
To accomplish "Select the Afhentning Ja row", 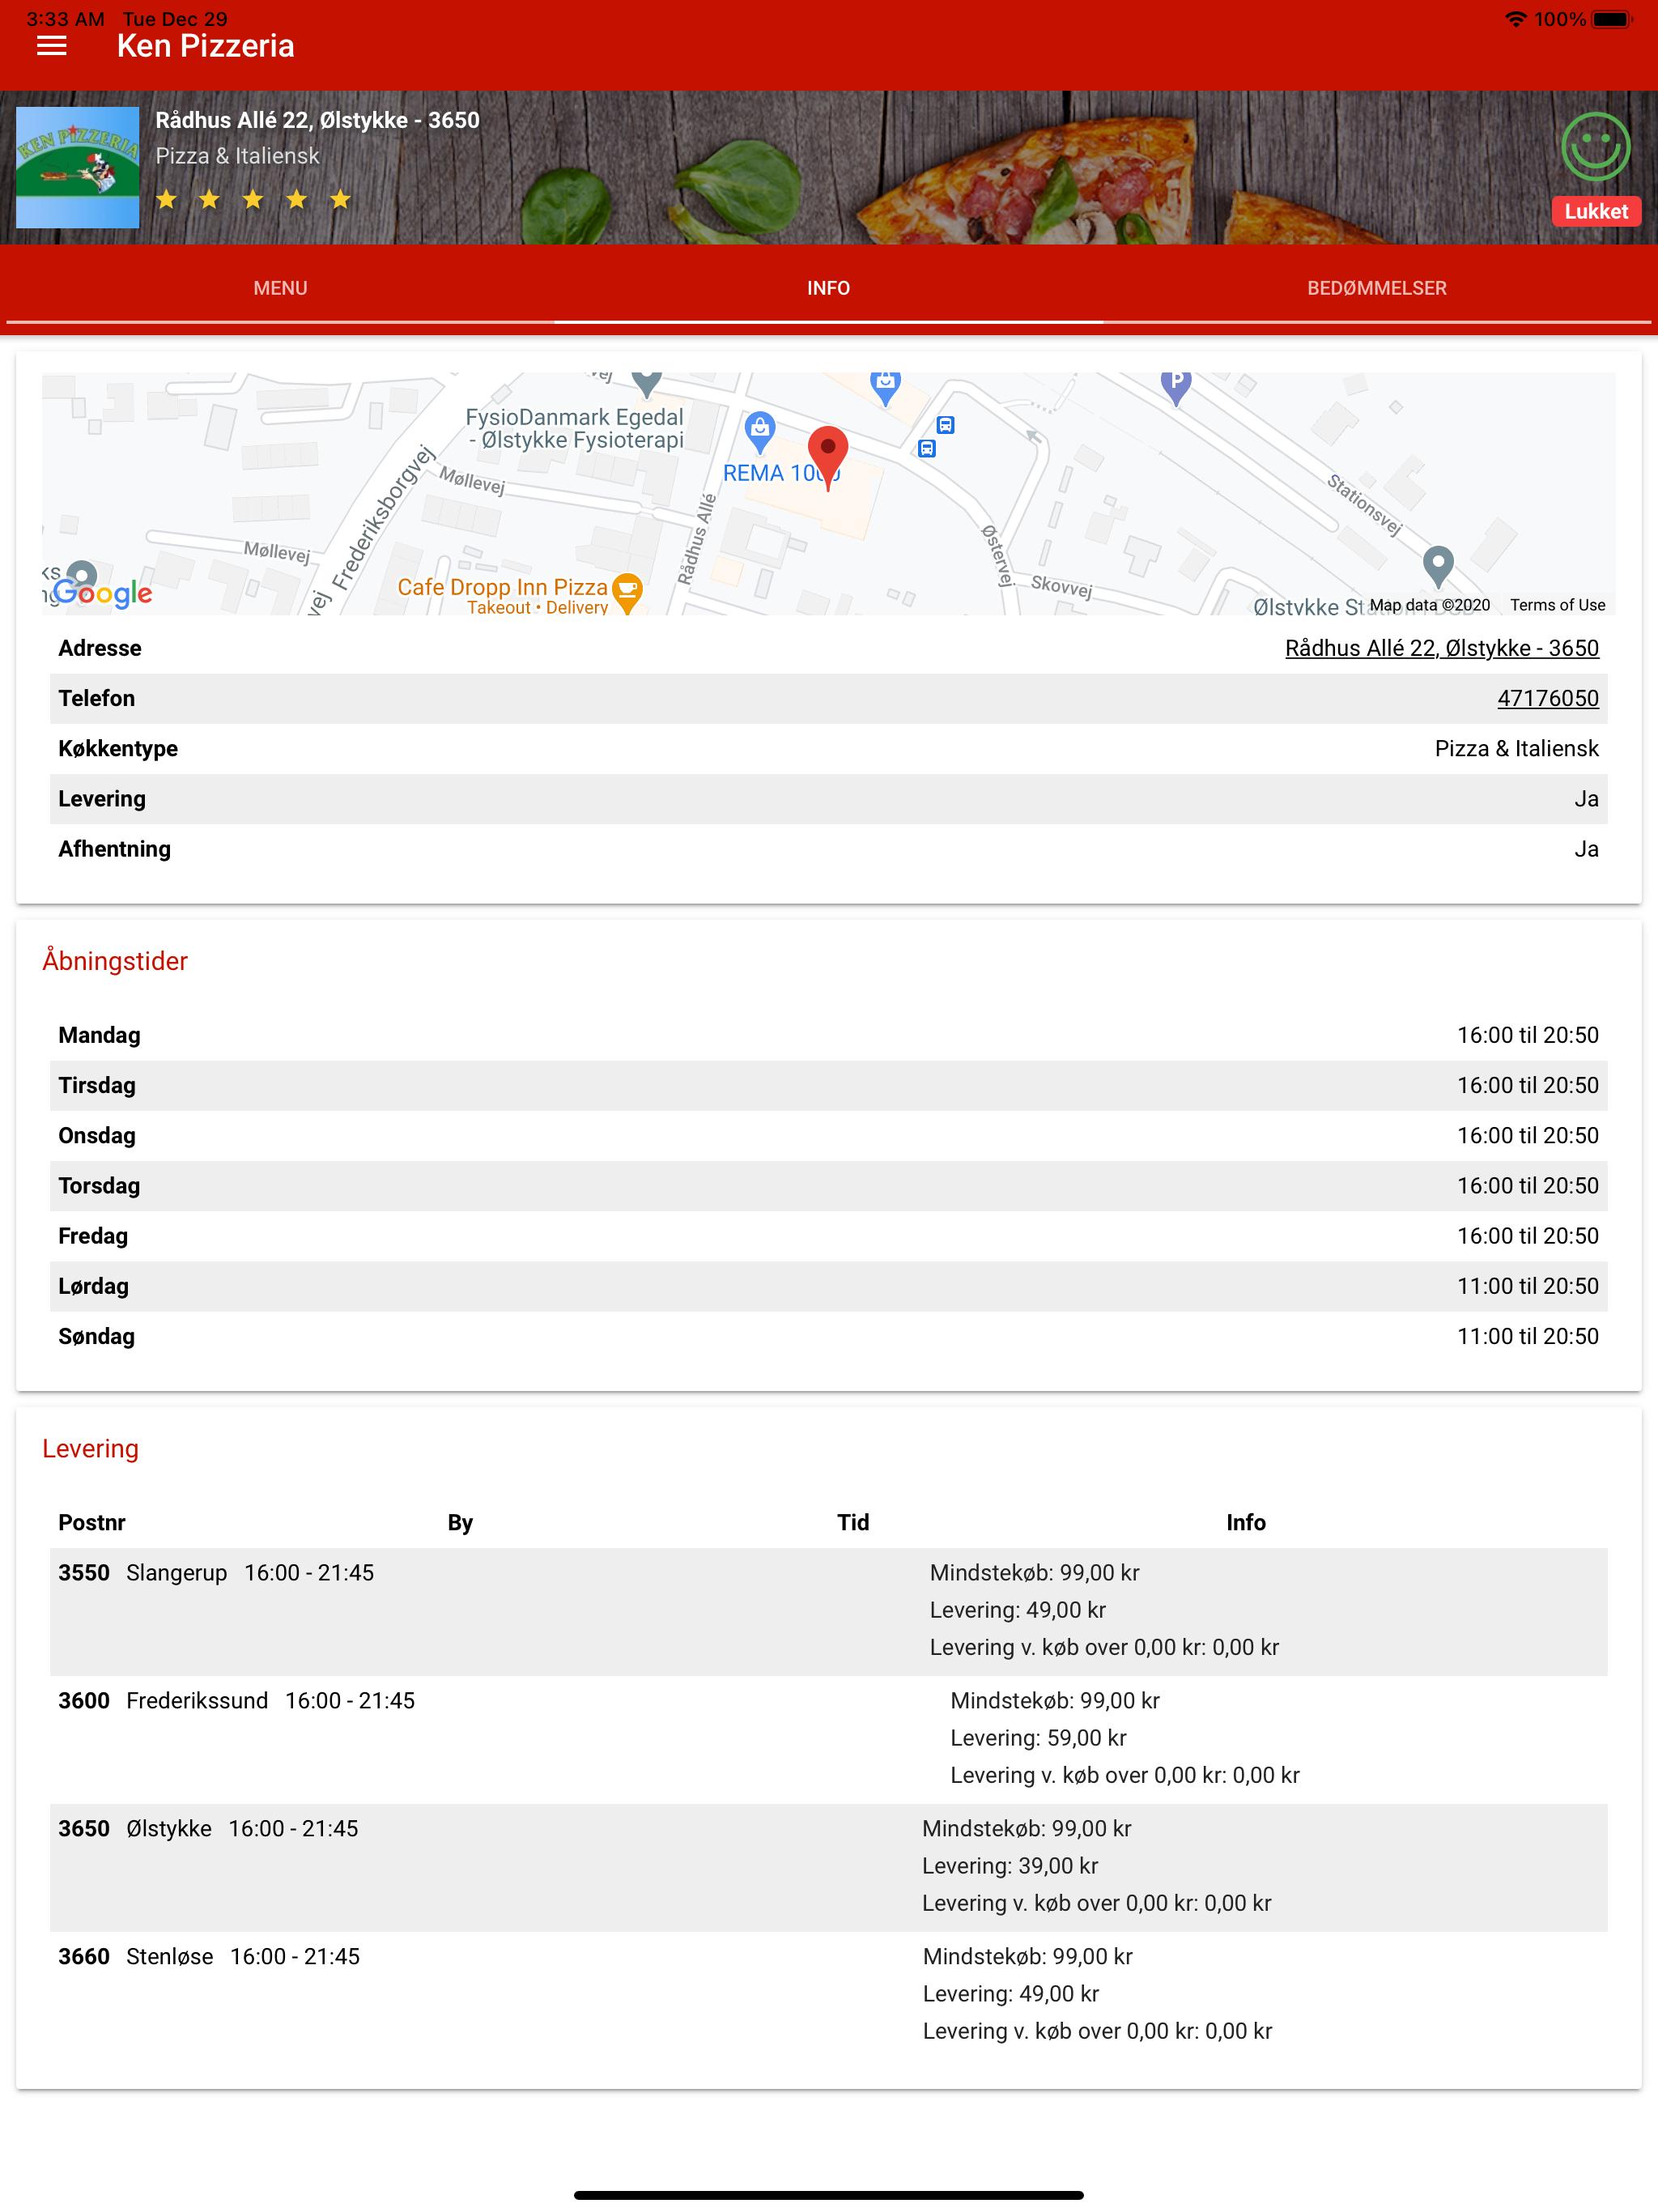I will point(828,849).
